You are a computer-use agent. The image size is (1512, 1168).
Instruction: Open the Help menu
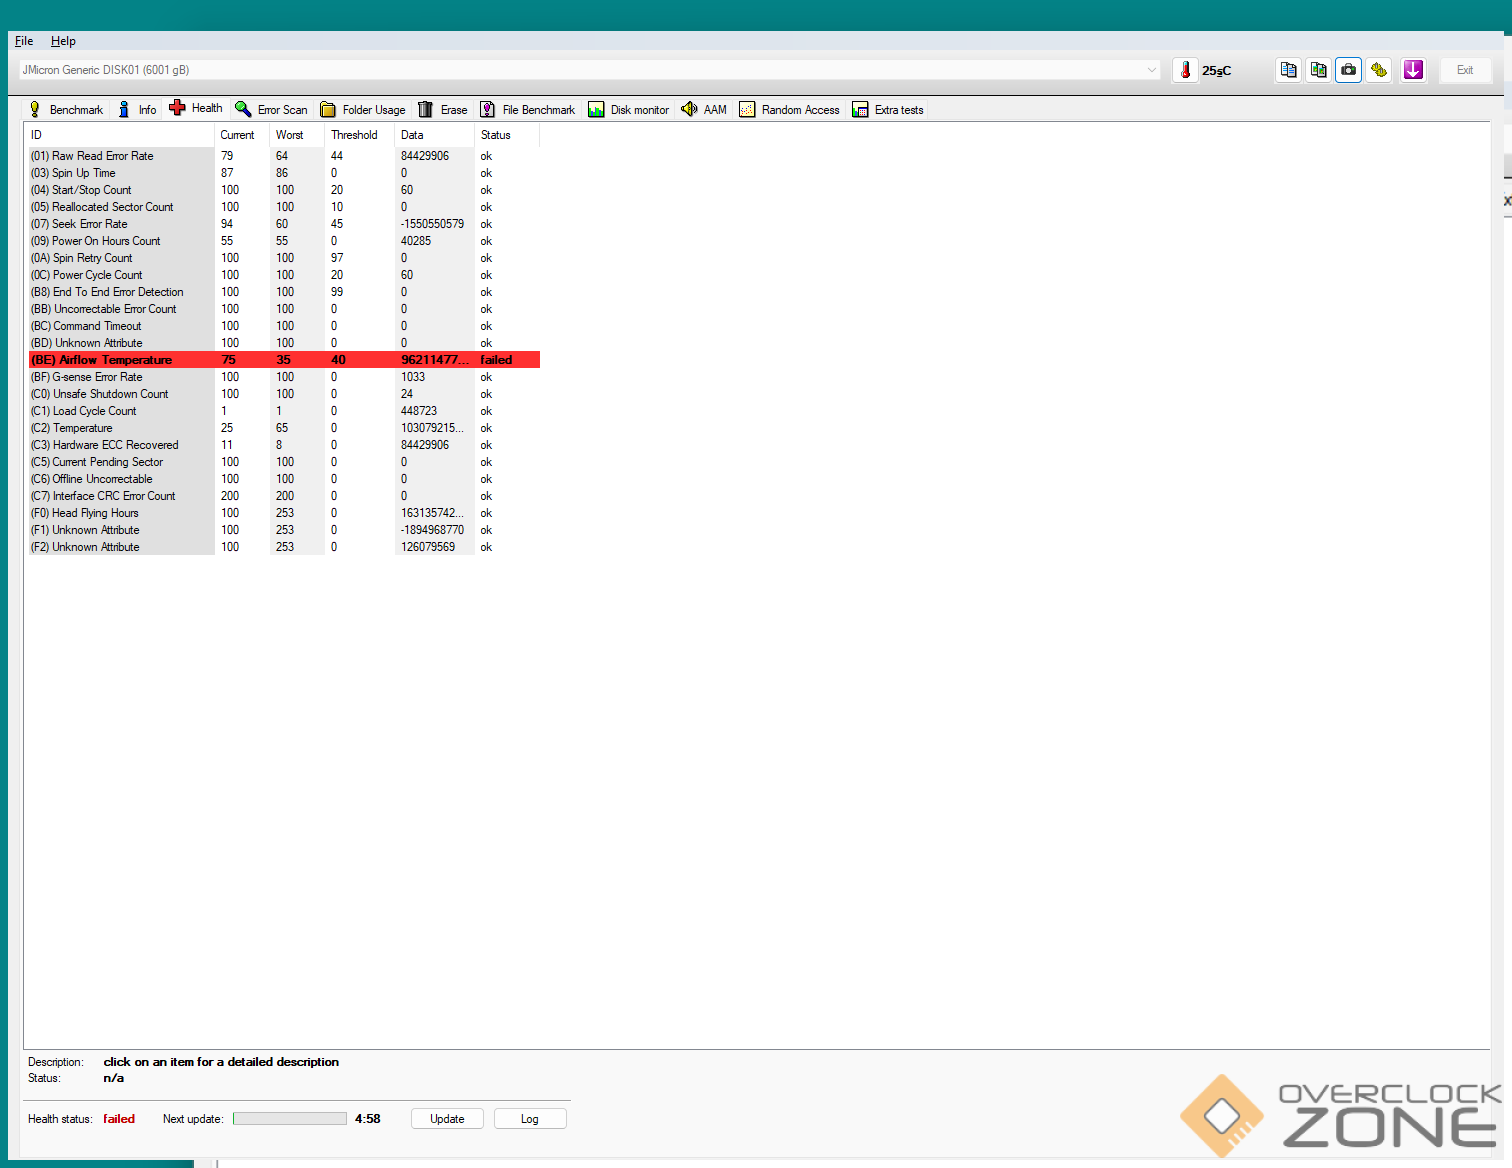tap(63, 41)
